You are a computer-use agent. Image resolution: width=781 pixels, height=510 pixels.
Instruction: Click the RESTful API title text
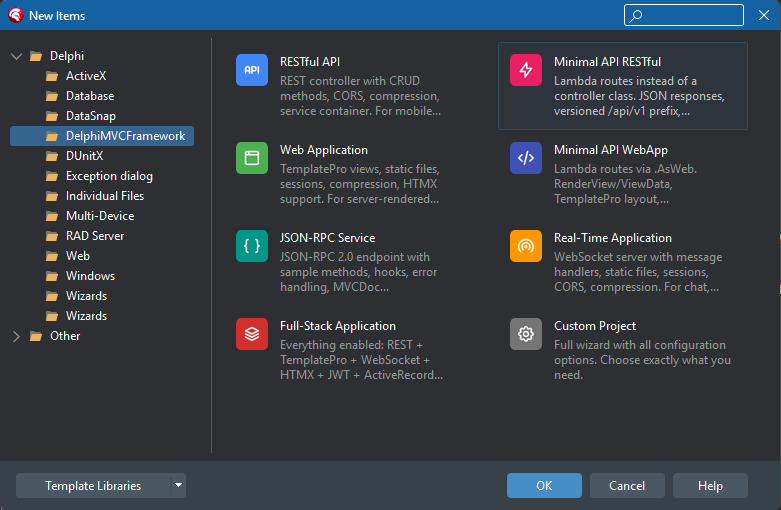(x=310, y=62)
